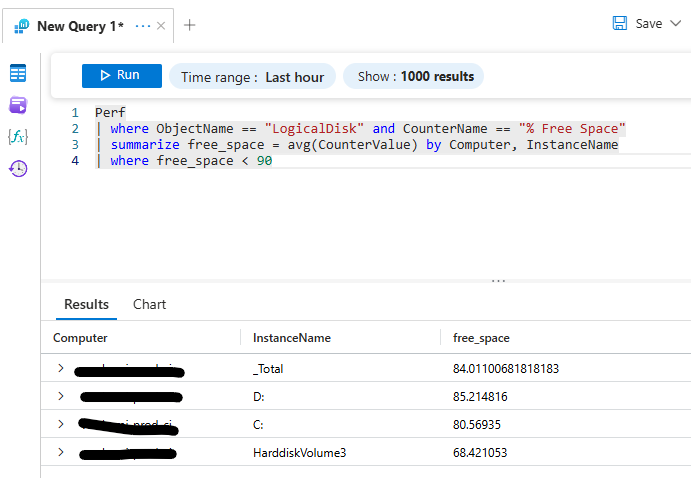Sort by the Computer column header

[80, 338]
